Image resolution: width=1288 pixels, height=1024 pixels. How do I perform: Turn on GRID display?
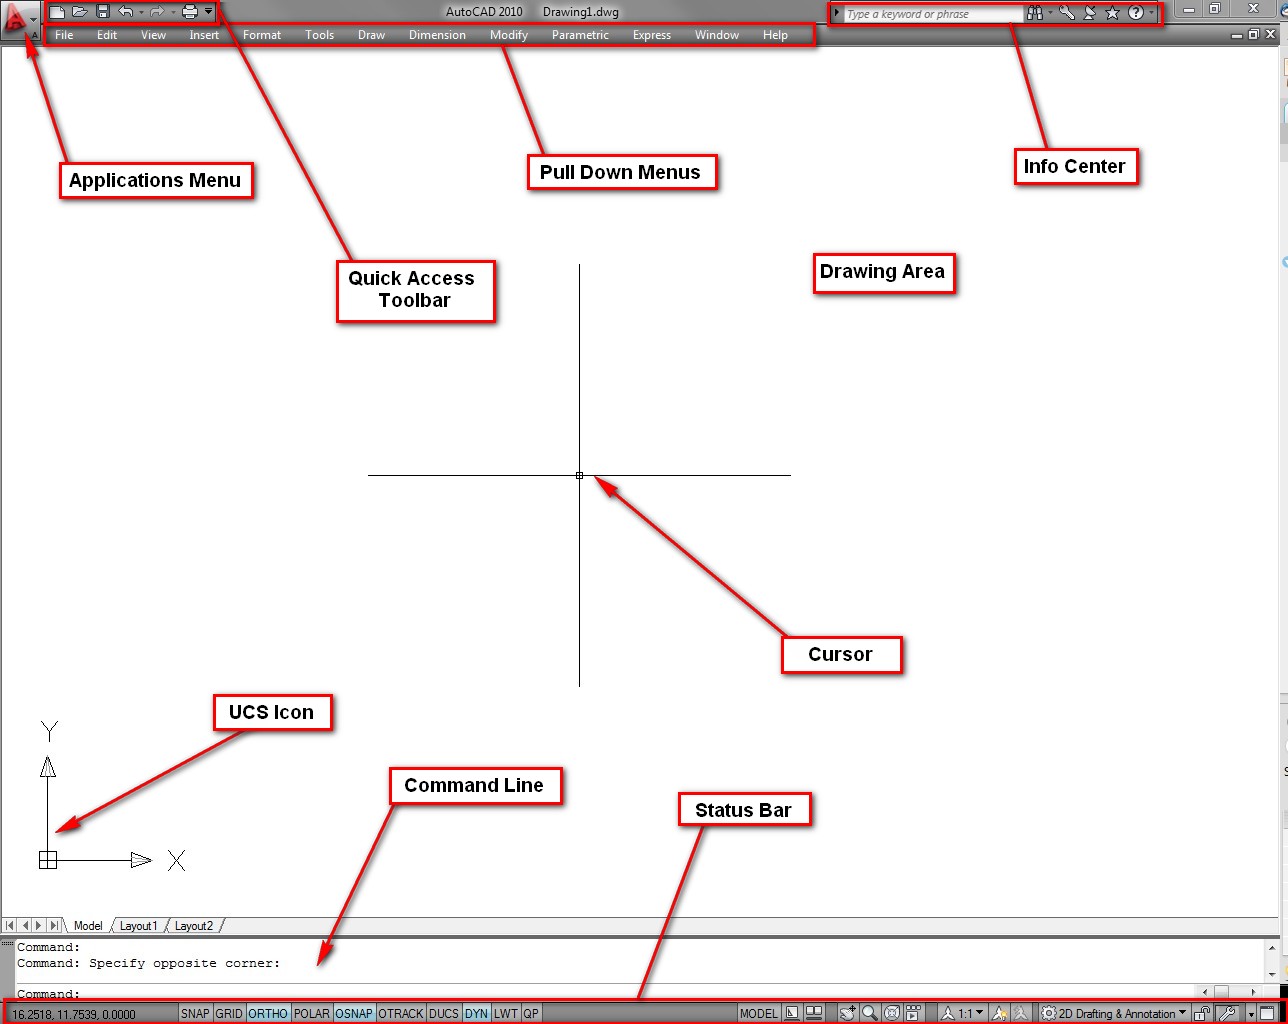(229, 1013)
